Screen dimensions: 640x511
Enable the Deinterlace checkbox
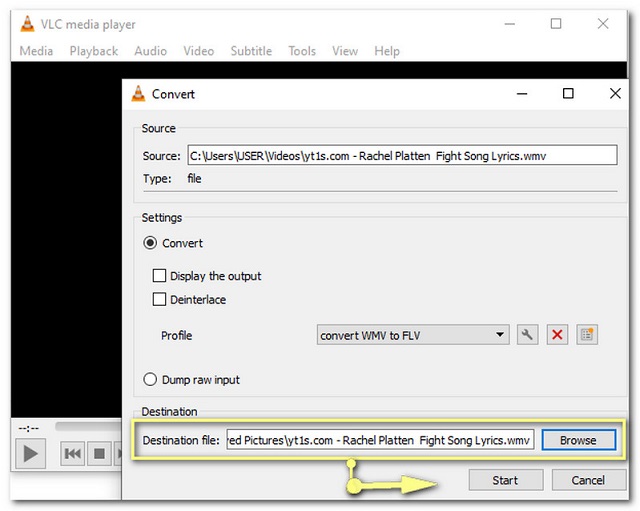(x=159, y=300)
